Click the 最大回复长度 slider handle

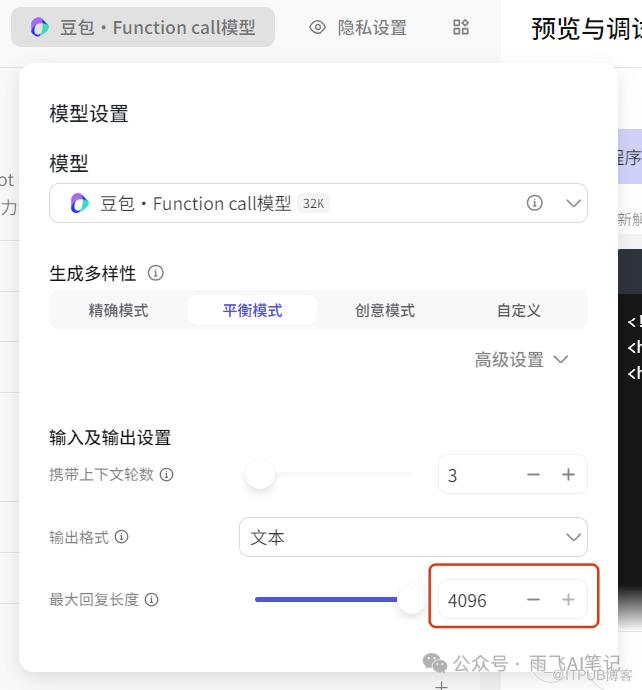[x=411, y=599]
